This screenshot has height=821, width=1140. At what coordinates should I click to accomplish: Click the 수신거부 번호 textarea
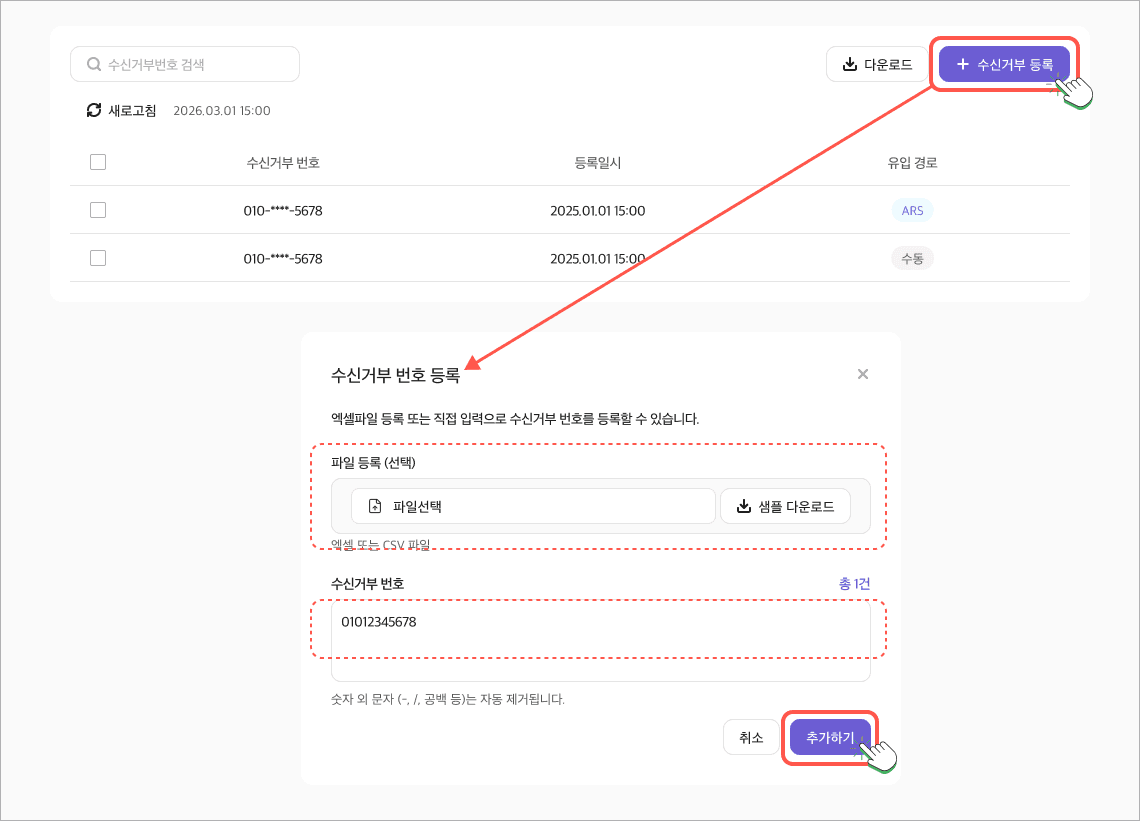pos(601,641)
